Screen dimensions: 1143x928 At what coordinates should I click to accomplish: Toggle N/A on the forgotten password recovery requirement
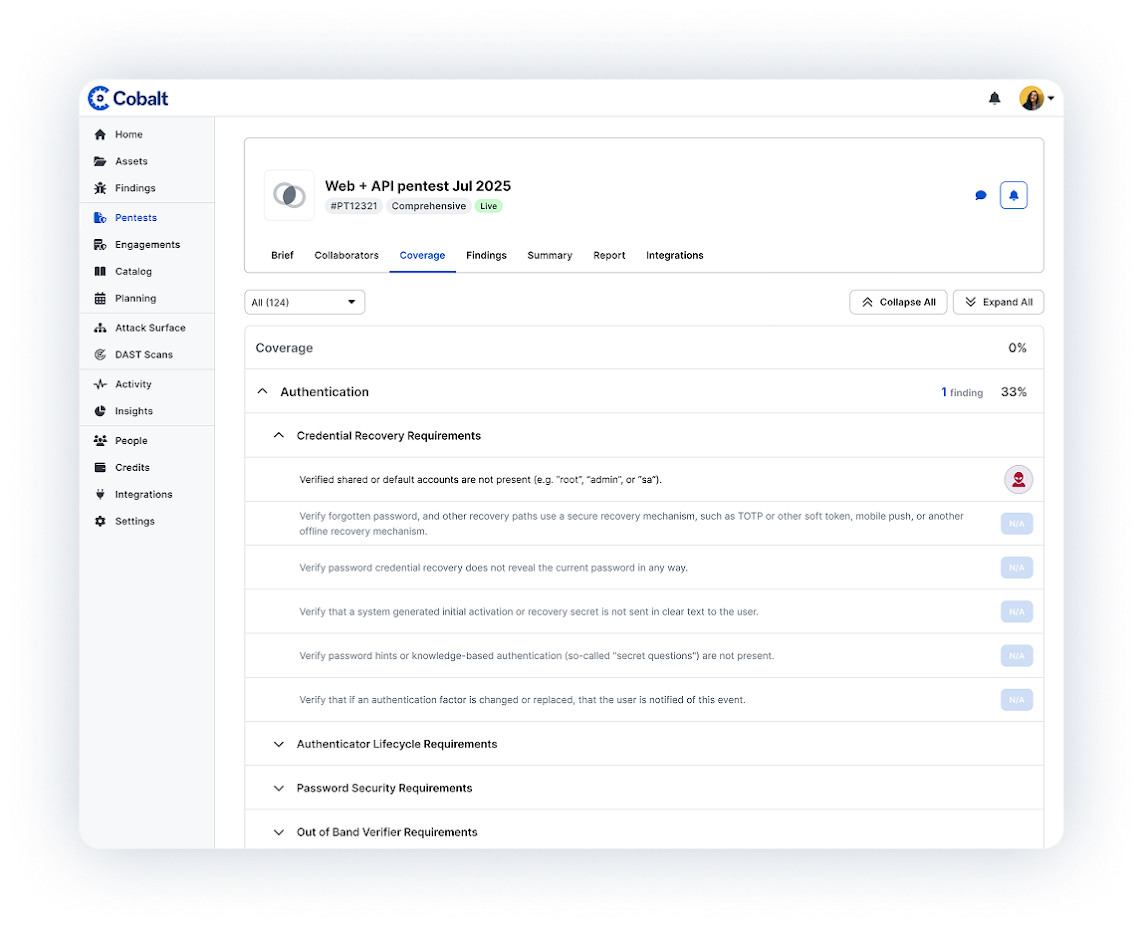point(1016,523)
